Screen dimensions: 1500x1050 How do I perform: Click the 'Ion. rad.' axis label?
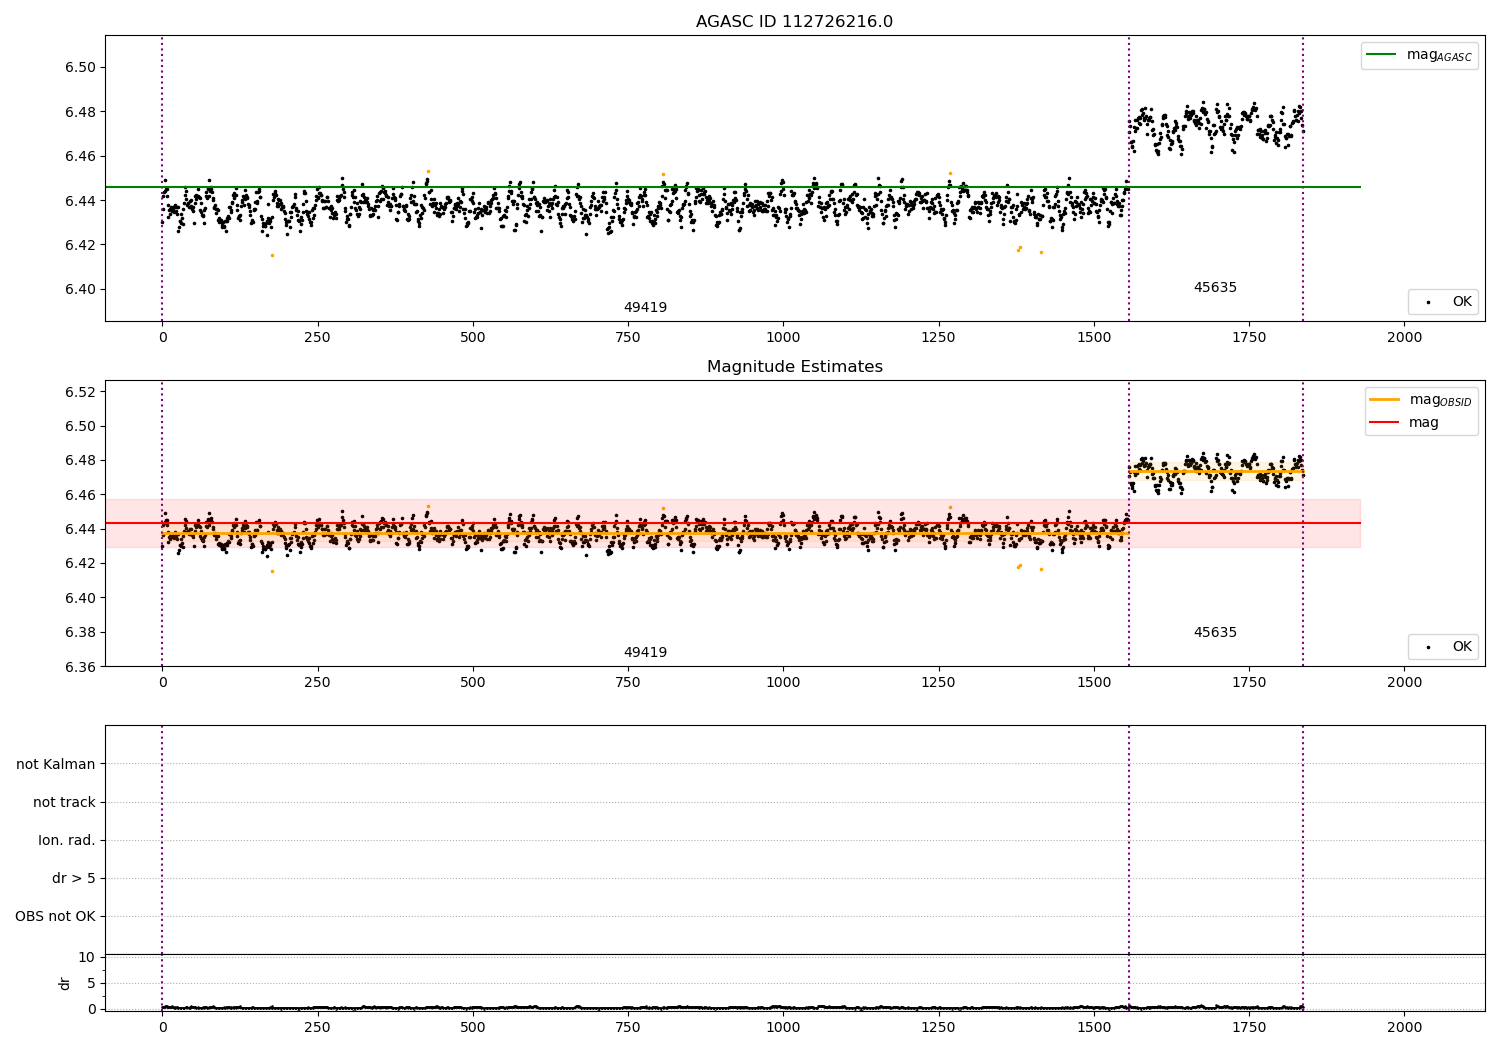click(67, 841)
